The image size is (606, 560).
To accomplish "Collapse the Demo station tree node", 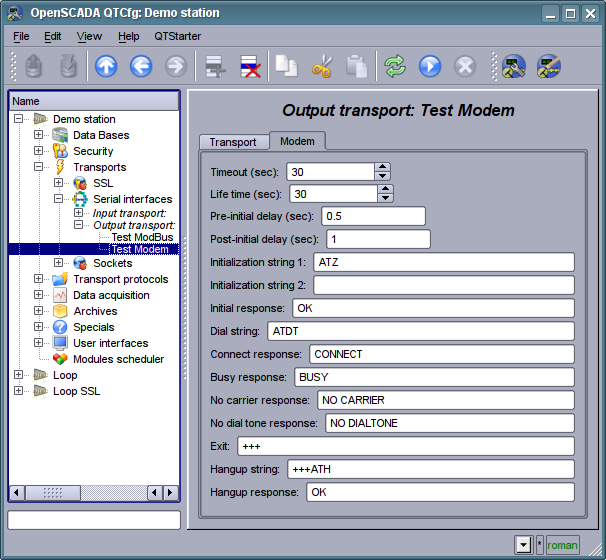I will (18, 119).
